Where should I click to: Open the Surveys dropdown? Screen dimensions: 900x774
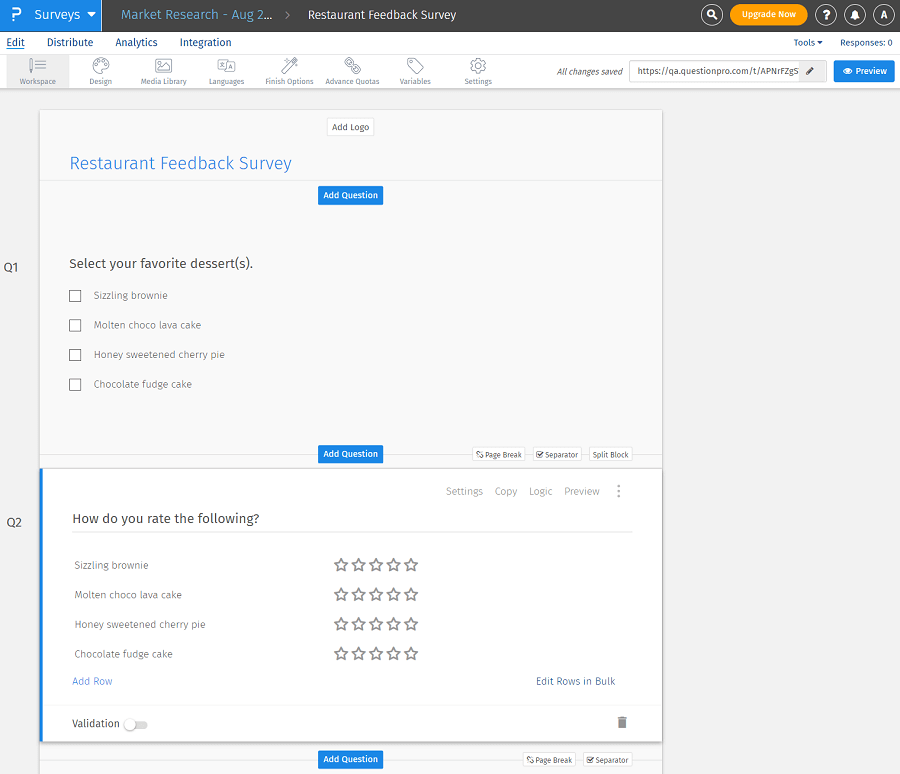[x=55, y=14]
